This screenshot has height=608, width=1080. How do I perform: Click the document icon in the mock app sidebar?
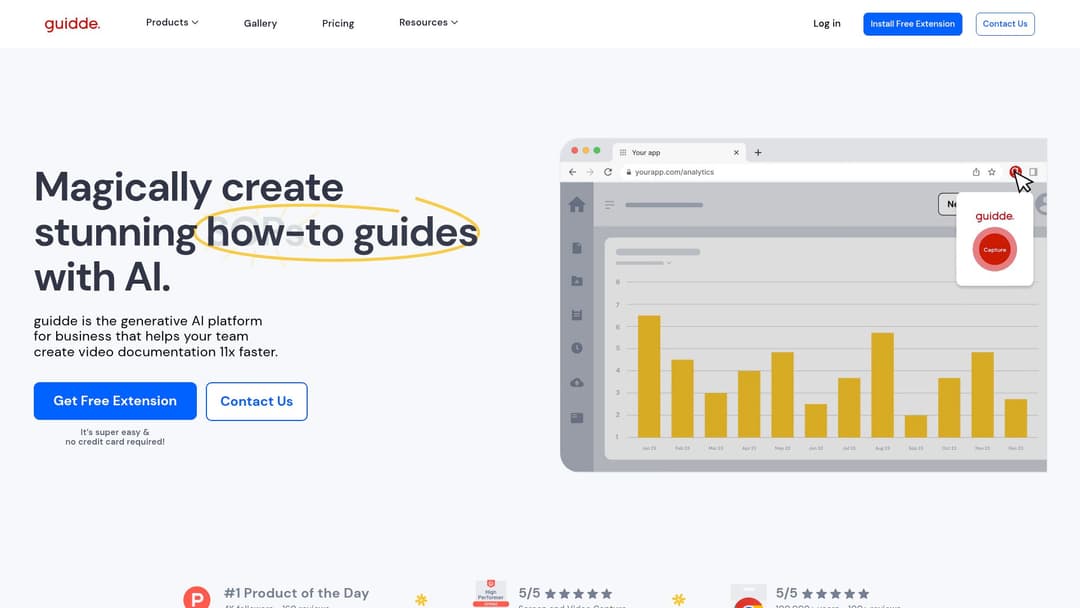click(x=577, y=248)
